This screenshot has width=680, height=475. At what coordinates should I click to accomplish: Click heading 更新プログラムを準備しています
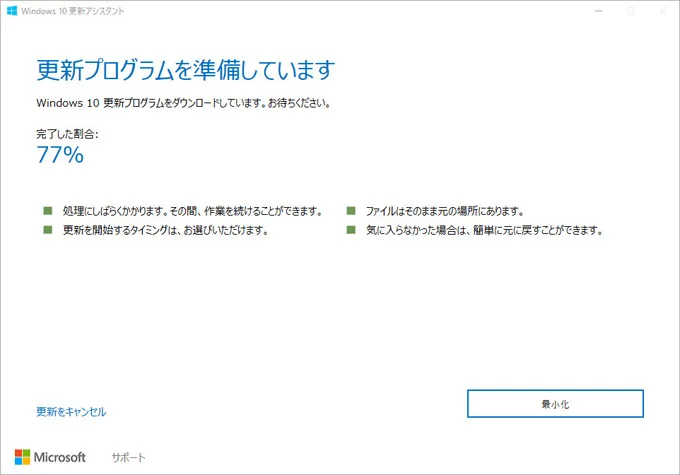point(185,70)
